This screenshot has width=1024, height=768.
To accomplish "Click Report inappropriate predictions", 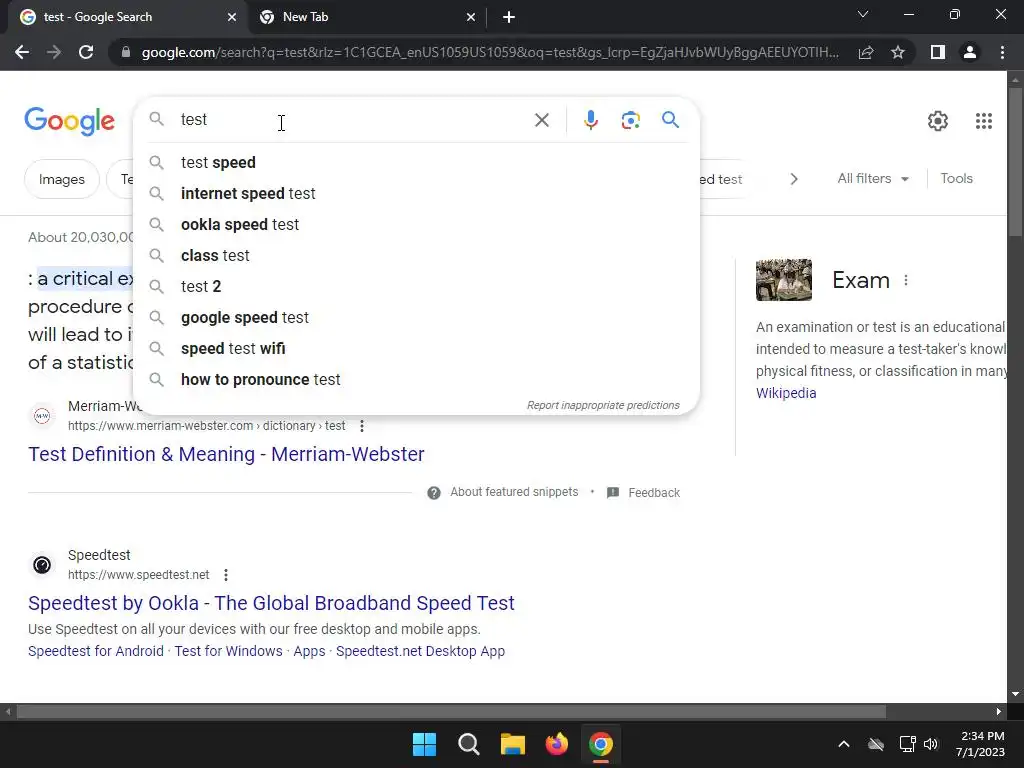I will pos(603,405).
